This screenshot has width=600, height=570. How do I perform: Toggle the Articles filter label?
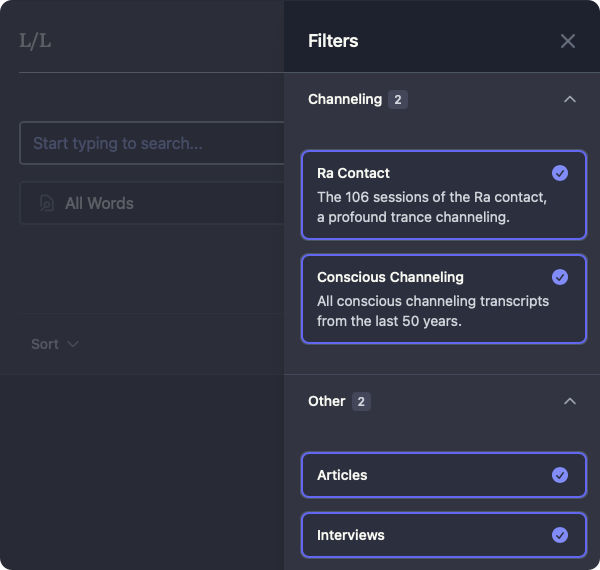tap(342, 475)
